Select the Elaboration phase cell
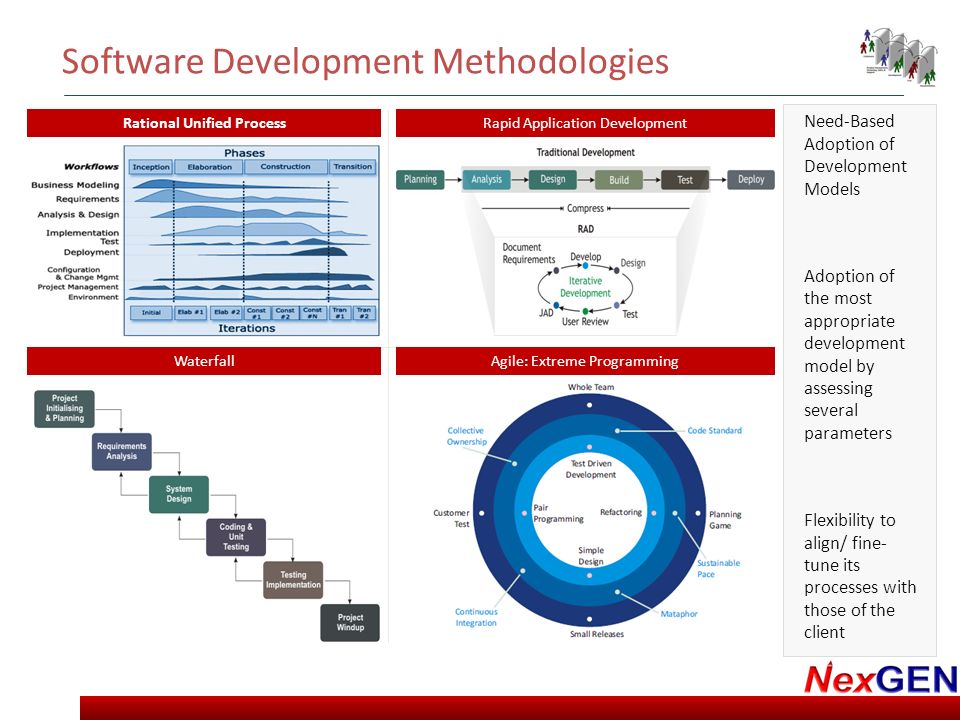Screen dimensions: 960x720 pyautogui.click(x=209, y=167)
